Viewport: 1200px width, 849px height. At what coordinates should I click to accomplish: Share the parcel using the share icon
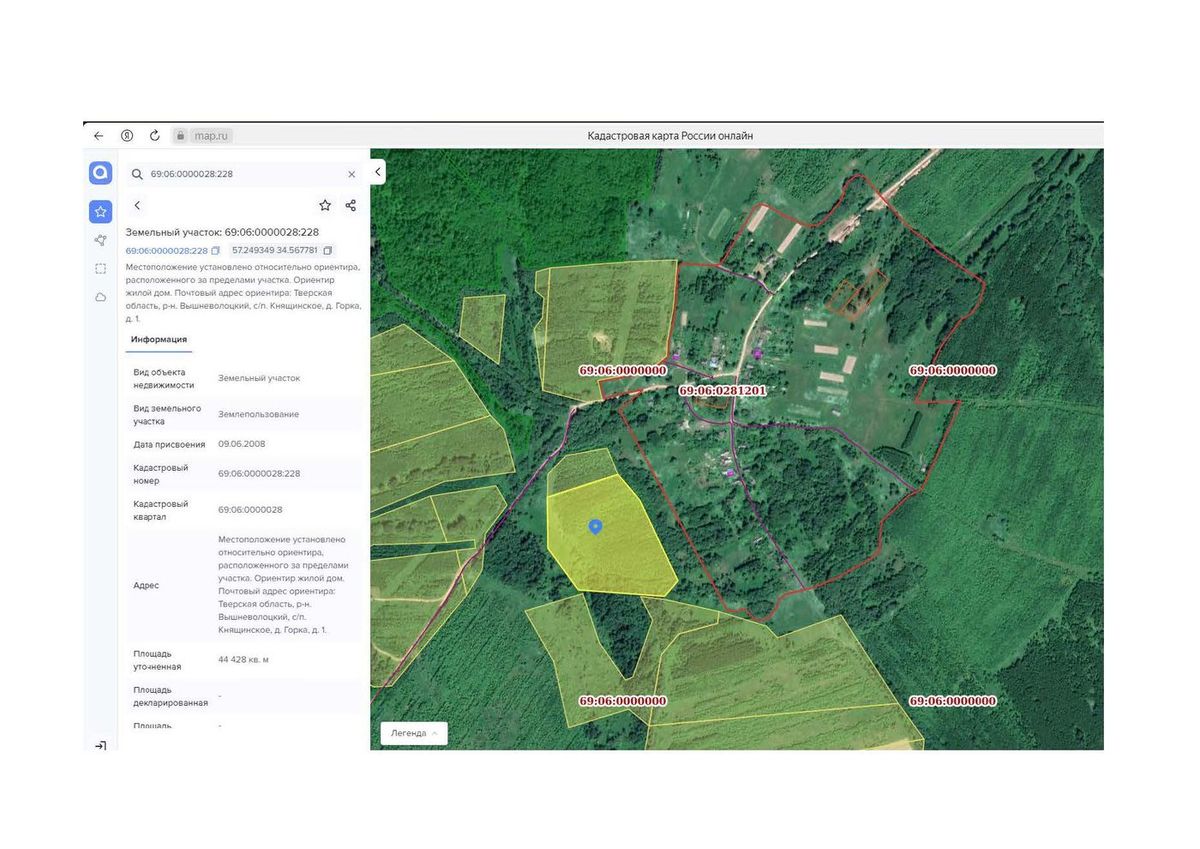coord(351,205)
